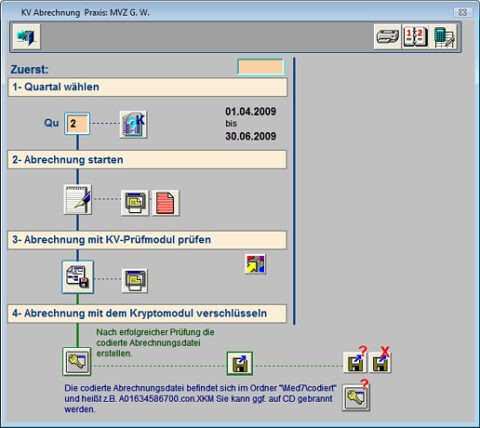The height and width of the screenshot is (428, 480).
Task: Click the print preview icon beside the notepad
Action: pyautogui.click(x=135, y=203)
